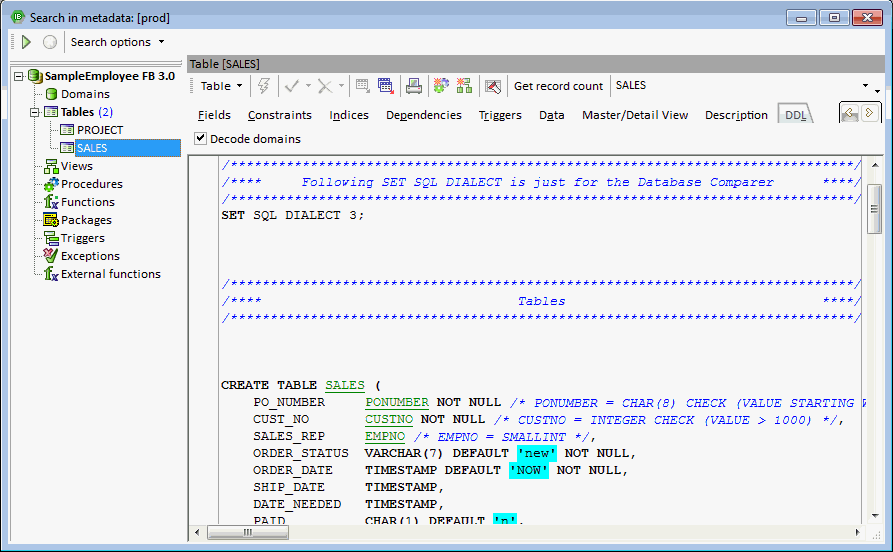Click Get record count button

(558, 86)
